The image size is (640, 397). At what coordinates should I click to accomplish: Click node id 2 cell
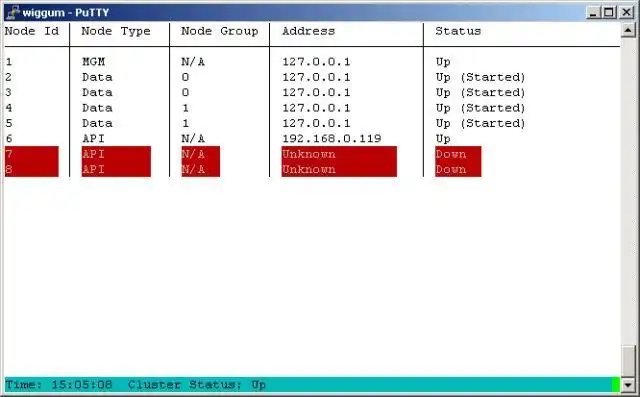tap(9, 77)
